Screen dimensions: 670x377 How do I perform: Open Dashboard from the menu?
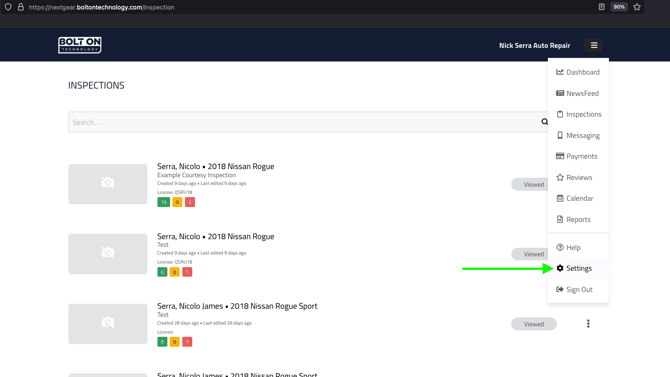(578, 72)
